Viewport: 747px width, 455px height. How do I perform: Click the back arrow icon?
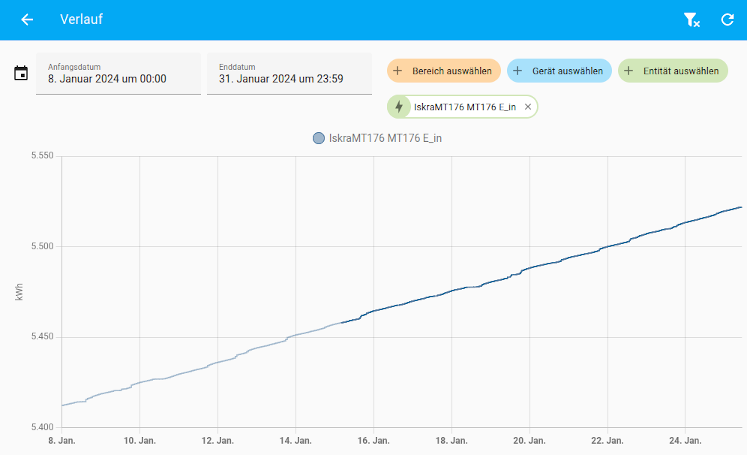tap(27, 20)
